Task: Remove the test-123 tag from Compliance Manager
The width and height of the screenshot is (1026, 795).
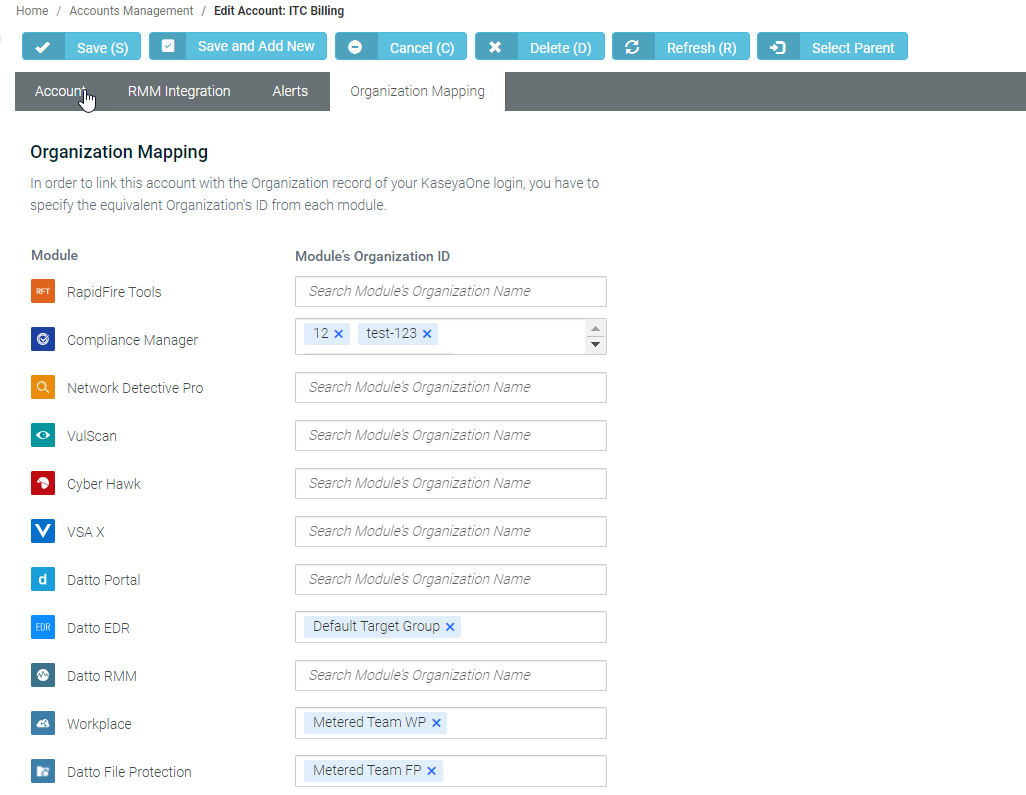Action: pos(427,334)
